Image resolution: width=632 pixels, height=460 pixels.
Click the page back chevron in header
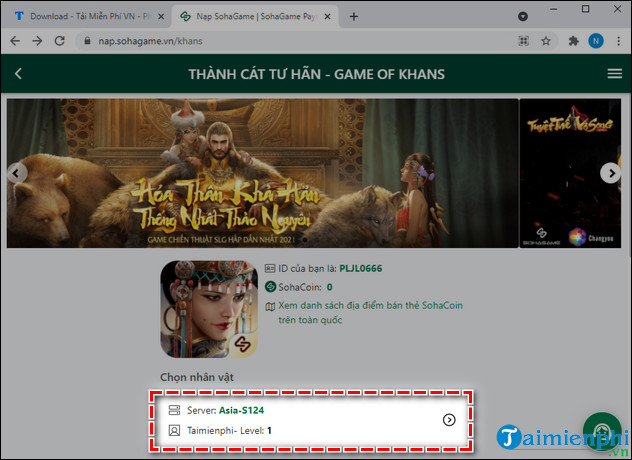point(18,73)
